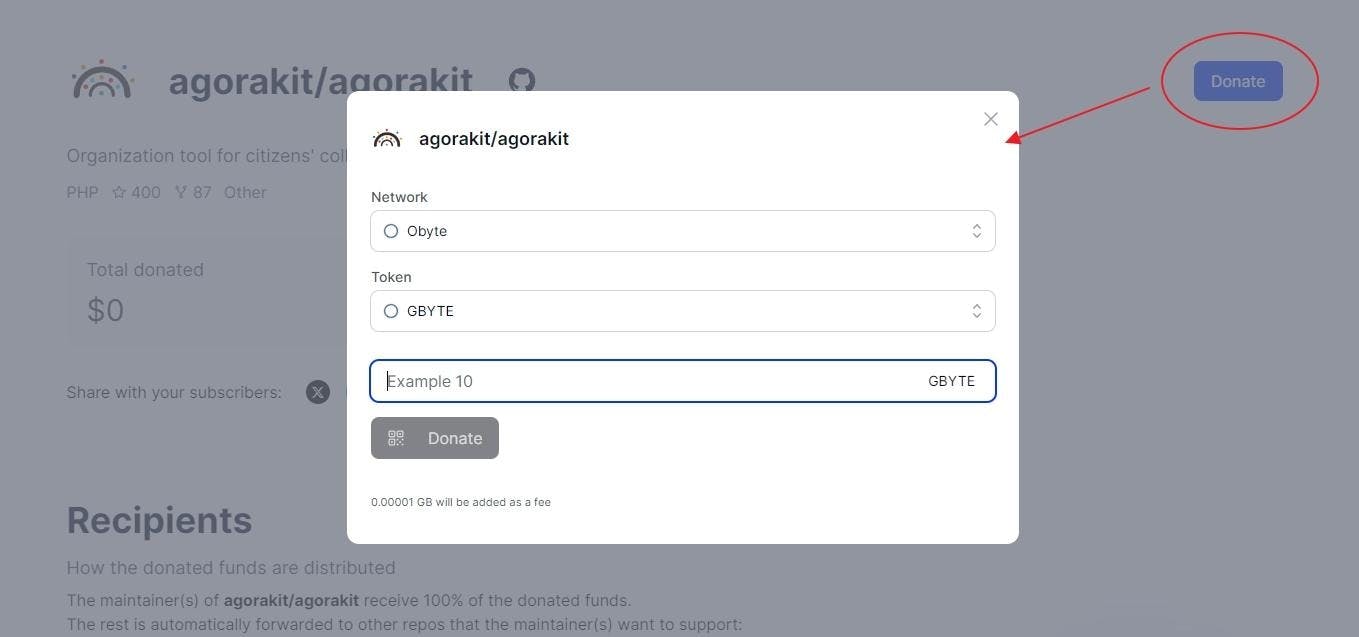Open the agorakit/agorakit maintainer link
This screenshot has height=637, width=1359.
click(290, 600)
